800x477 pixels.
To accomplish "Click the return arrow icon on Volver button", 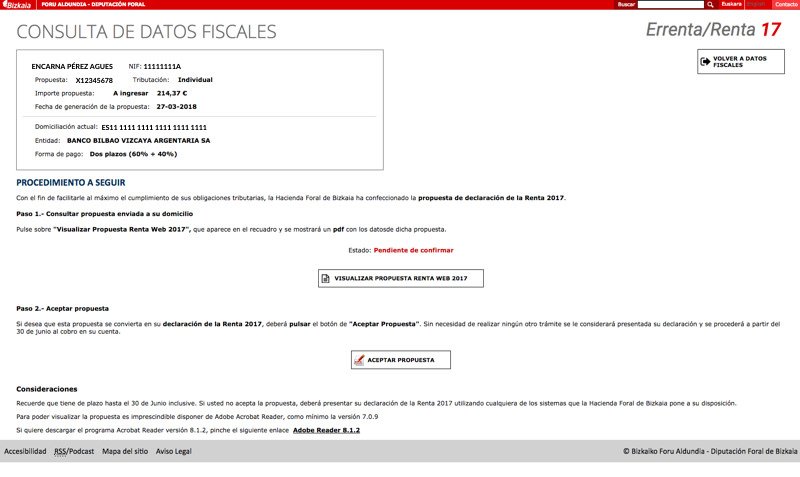I will point(705,62).
